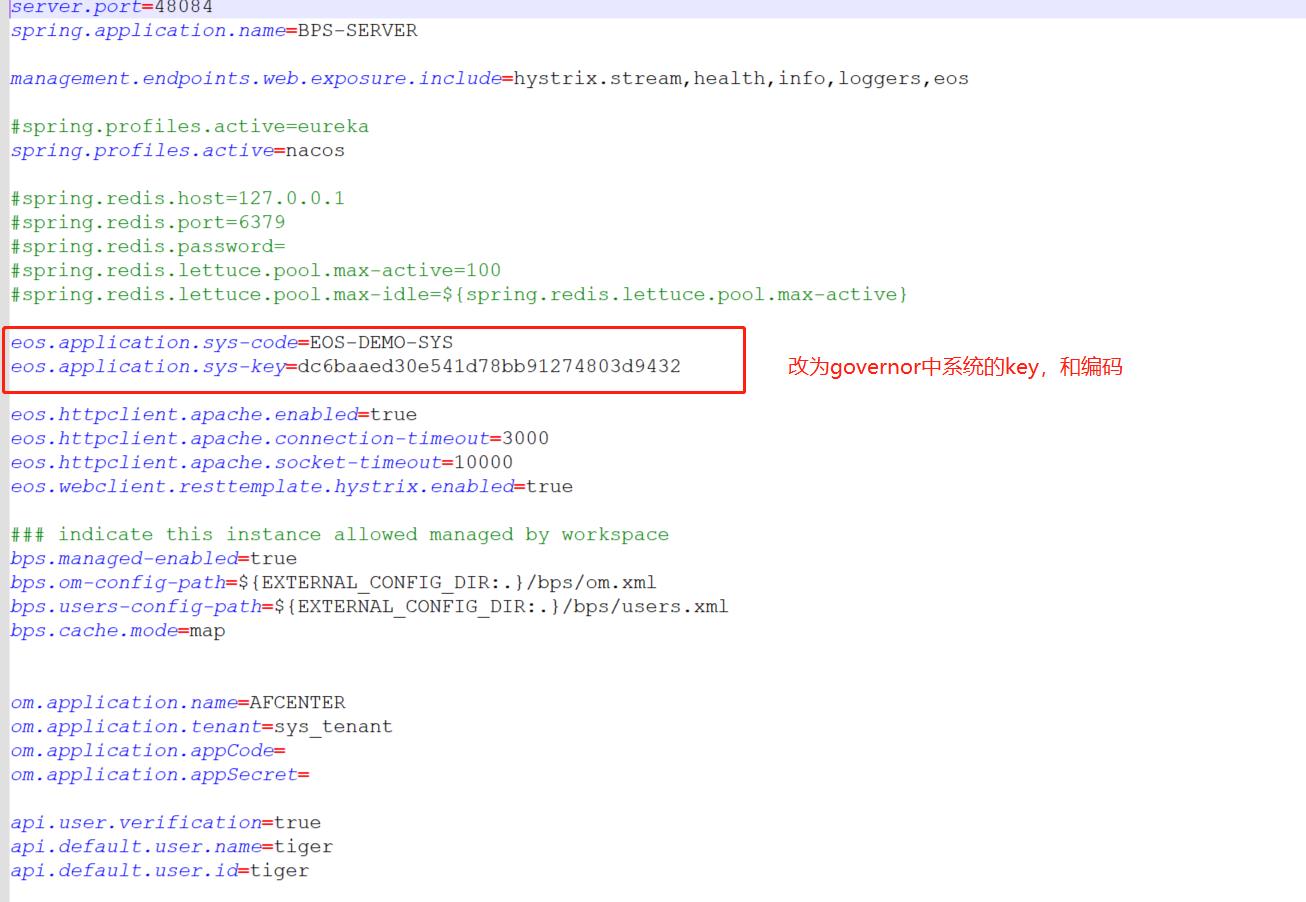
Task: Place cursor on management.endpoints.web.exposure.include key
Action: pos(255,78)
